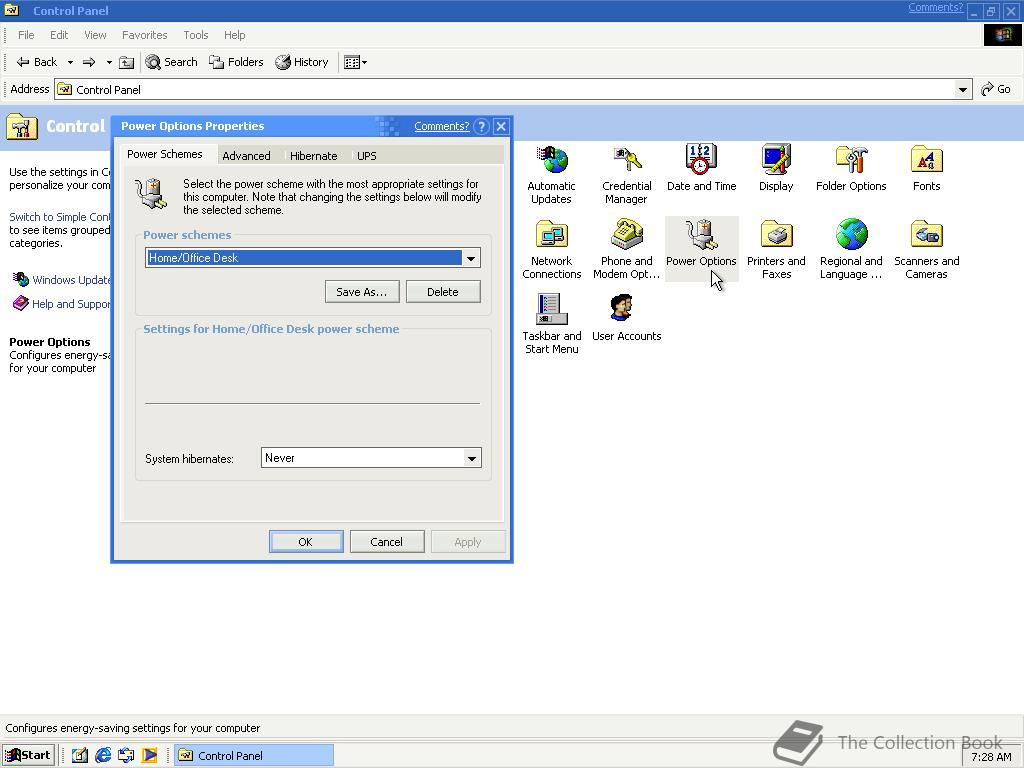The height and width of the screenshot is (768, 1024).
Task: Click the Save As... button
Action: 362,292
